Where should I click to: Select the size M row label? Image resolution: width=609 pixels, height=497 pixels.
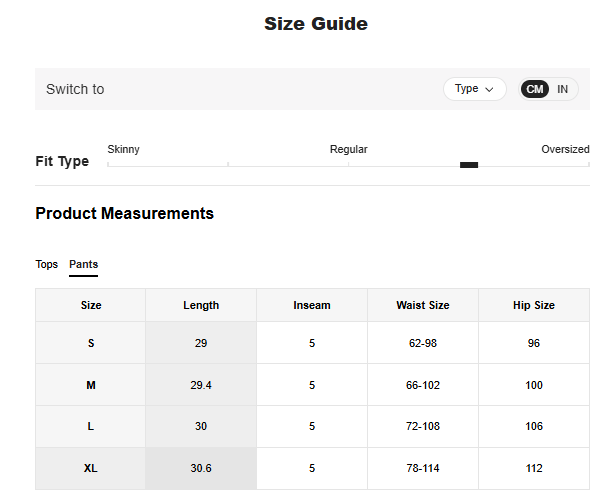[x=91, y=385]
